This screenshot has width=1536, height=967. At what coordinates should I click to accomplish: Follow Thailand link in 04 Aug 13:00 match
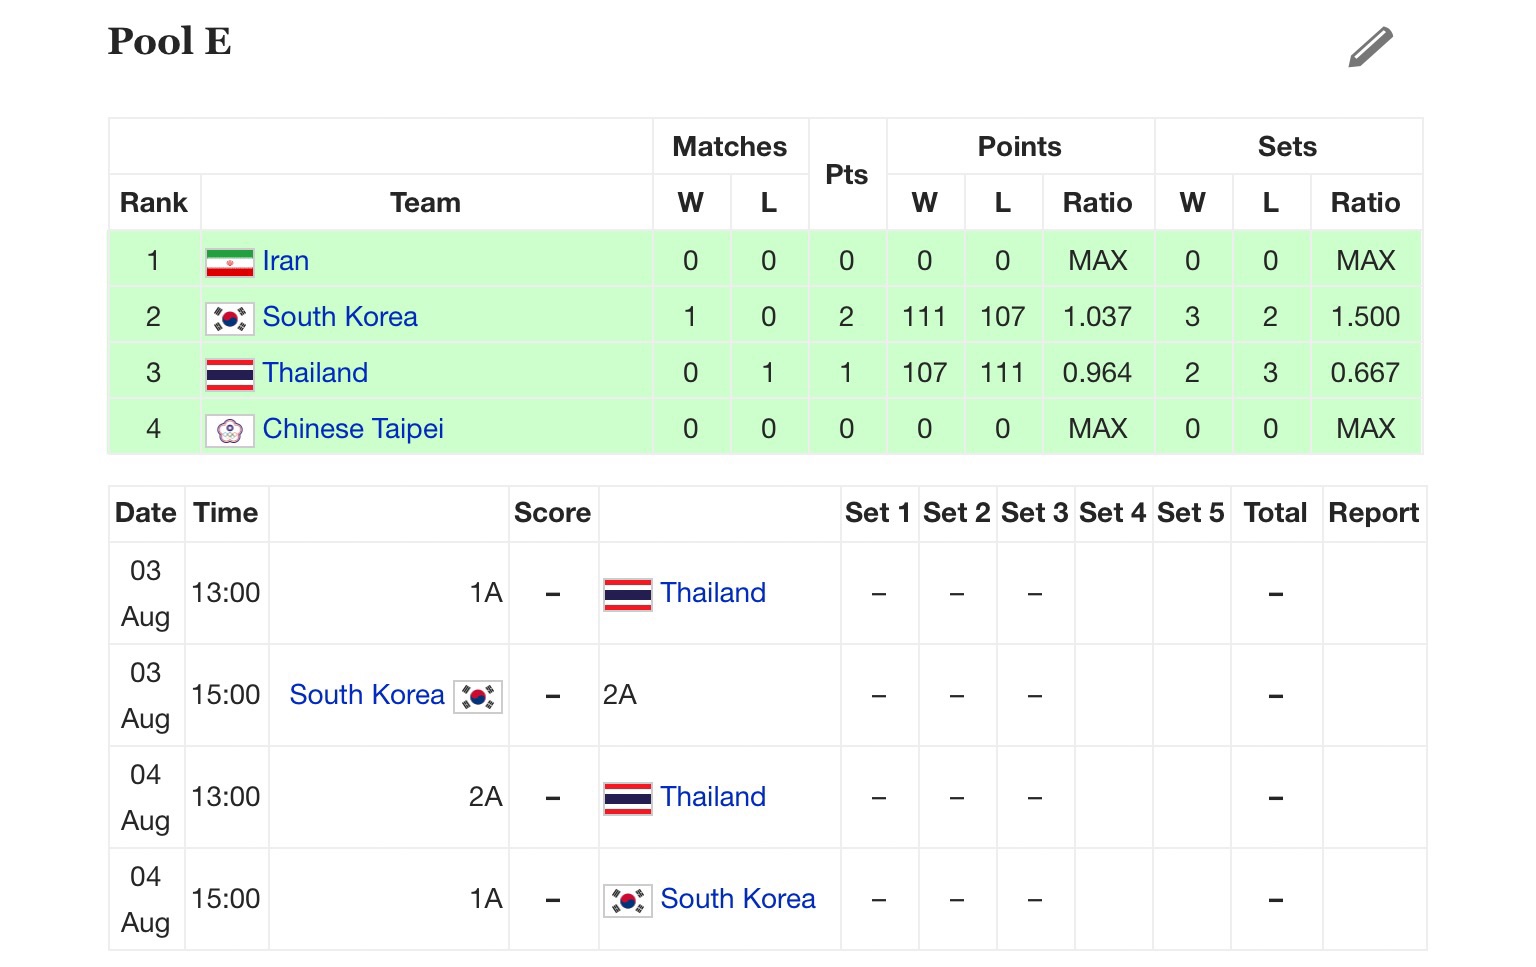pos(713,797)
